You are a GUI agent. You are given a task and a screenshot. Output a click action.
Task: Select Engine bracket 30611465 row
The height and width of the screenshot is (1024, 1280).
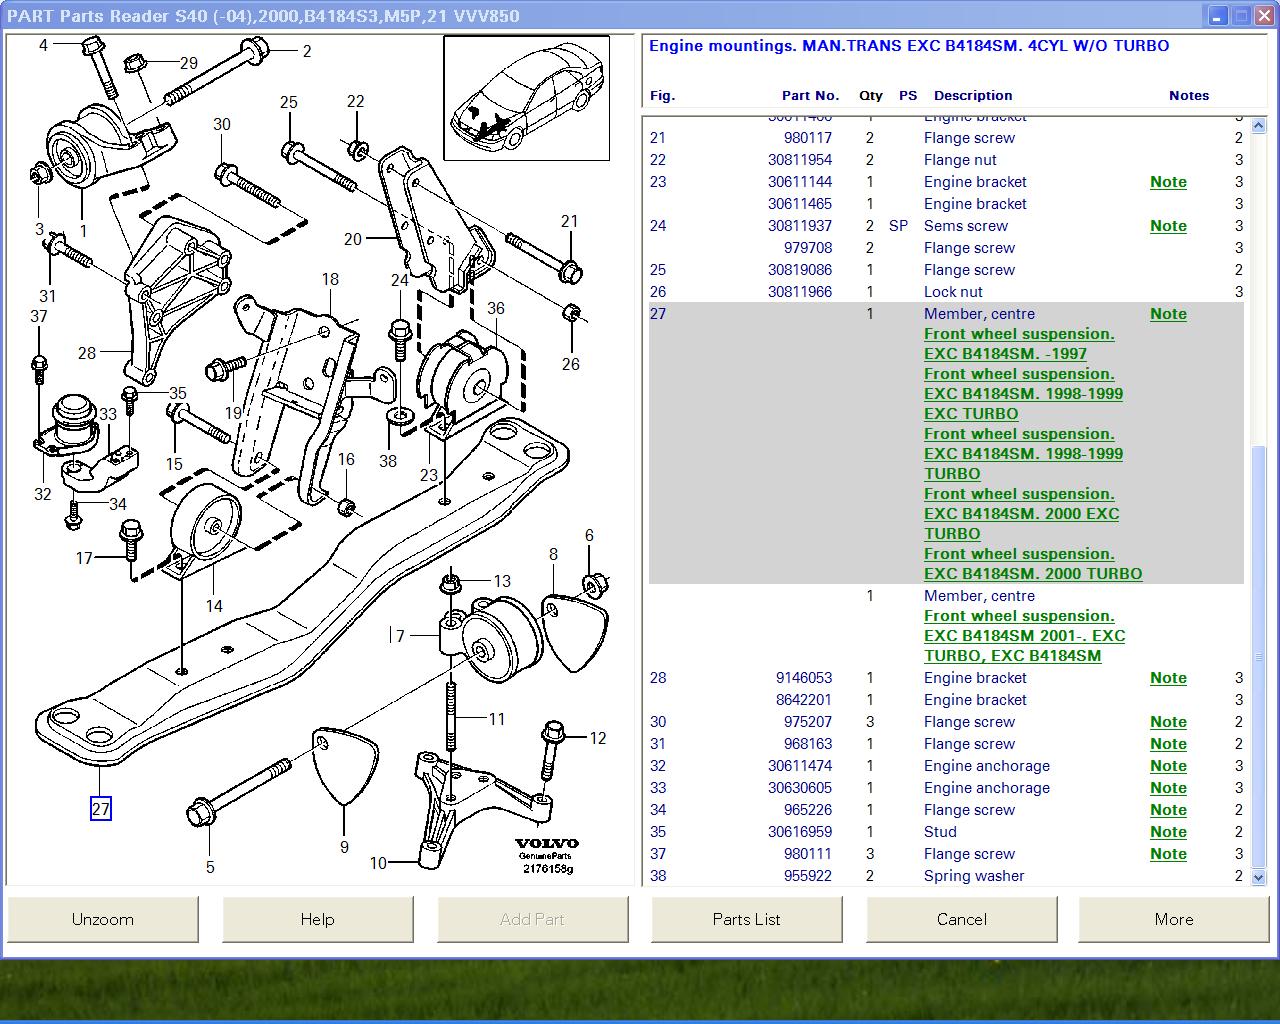[946, 204]
